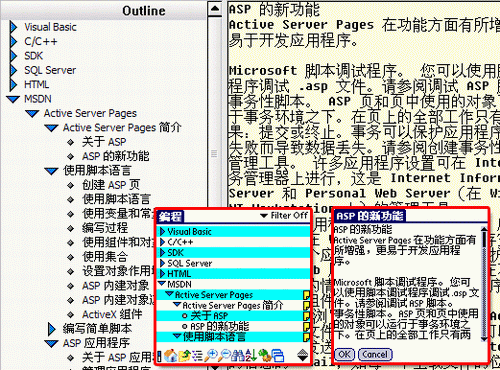
Task: Select 使用集合 in the Outline panel
Action: (105, 257)
